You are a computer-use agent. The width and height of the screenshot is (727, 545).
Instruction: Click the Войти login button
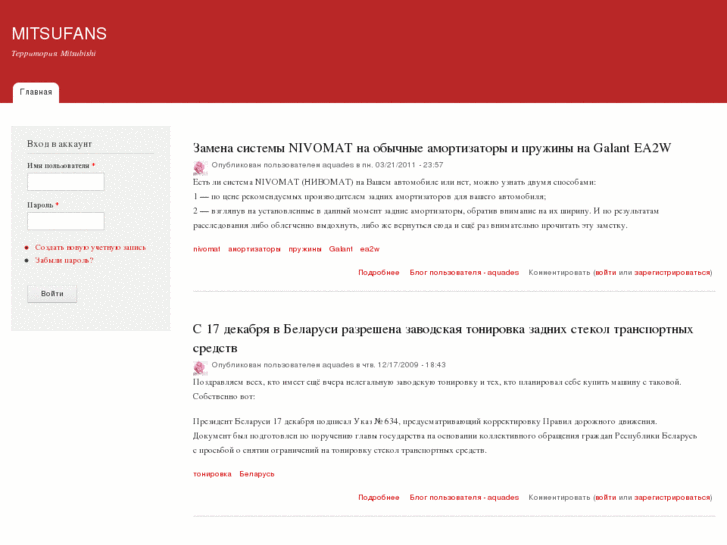(52, 294)
